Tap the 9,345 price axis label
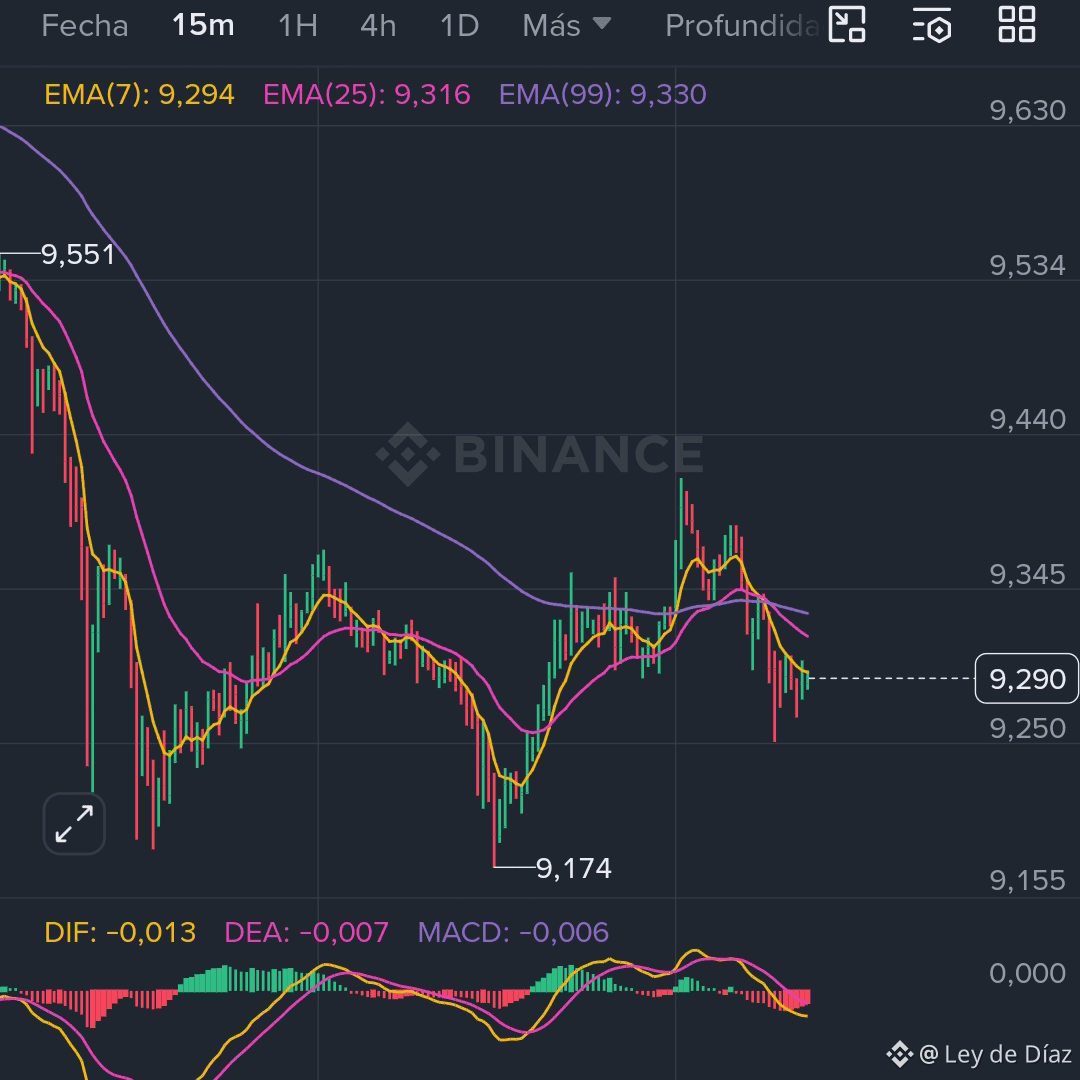Image resolution: width=1080 pixels, height=1080 pixels. pos(1028,574)
